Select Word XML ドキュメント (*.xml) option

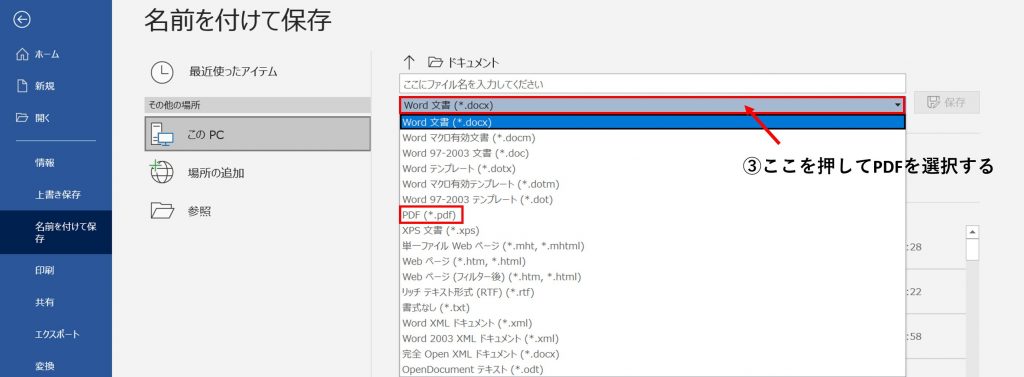[652, 323]
